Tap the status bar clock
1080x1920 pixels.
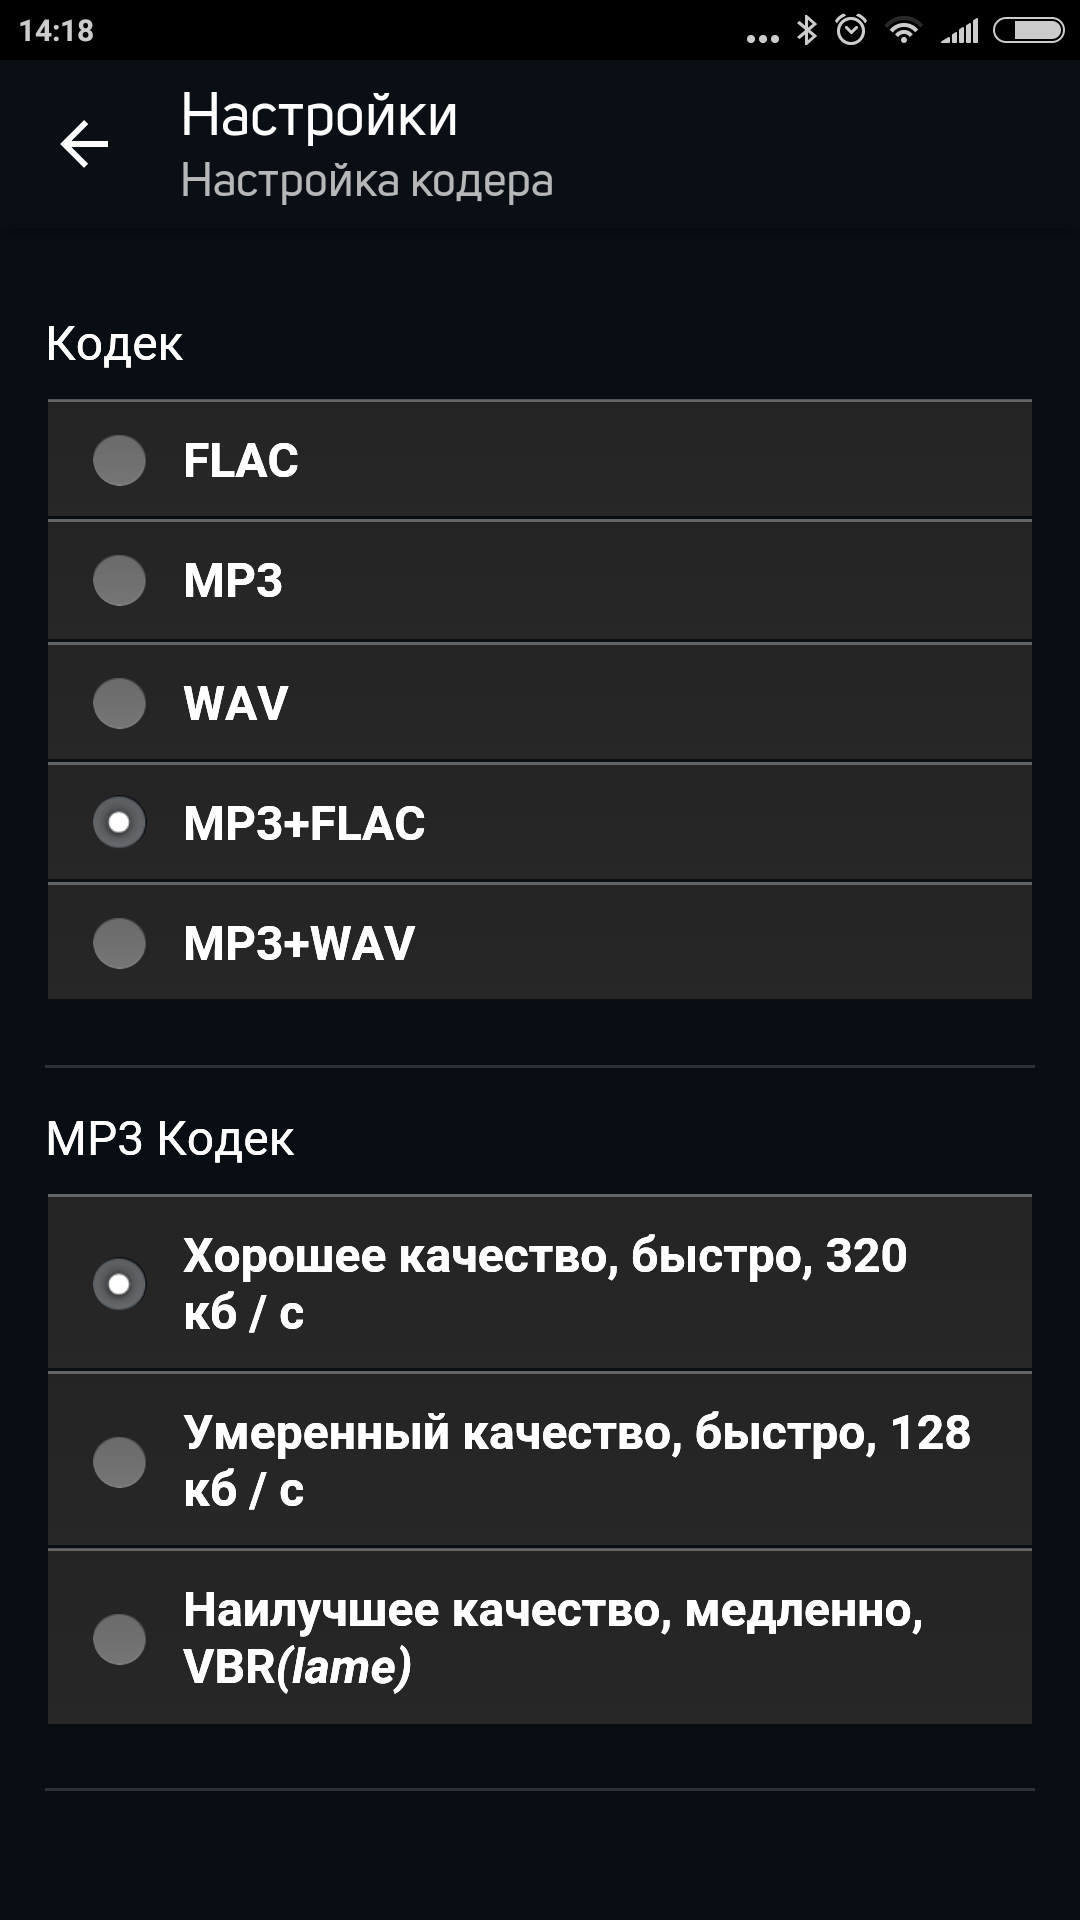point(56,31)
